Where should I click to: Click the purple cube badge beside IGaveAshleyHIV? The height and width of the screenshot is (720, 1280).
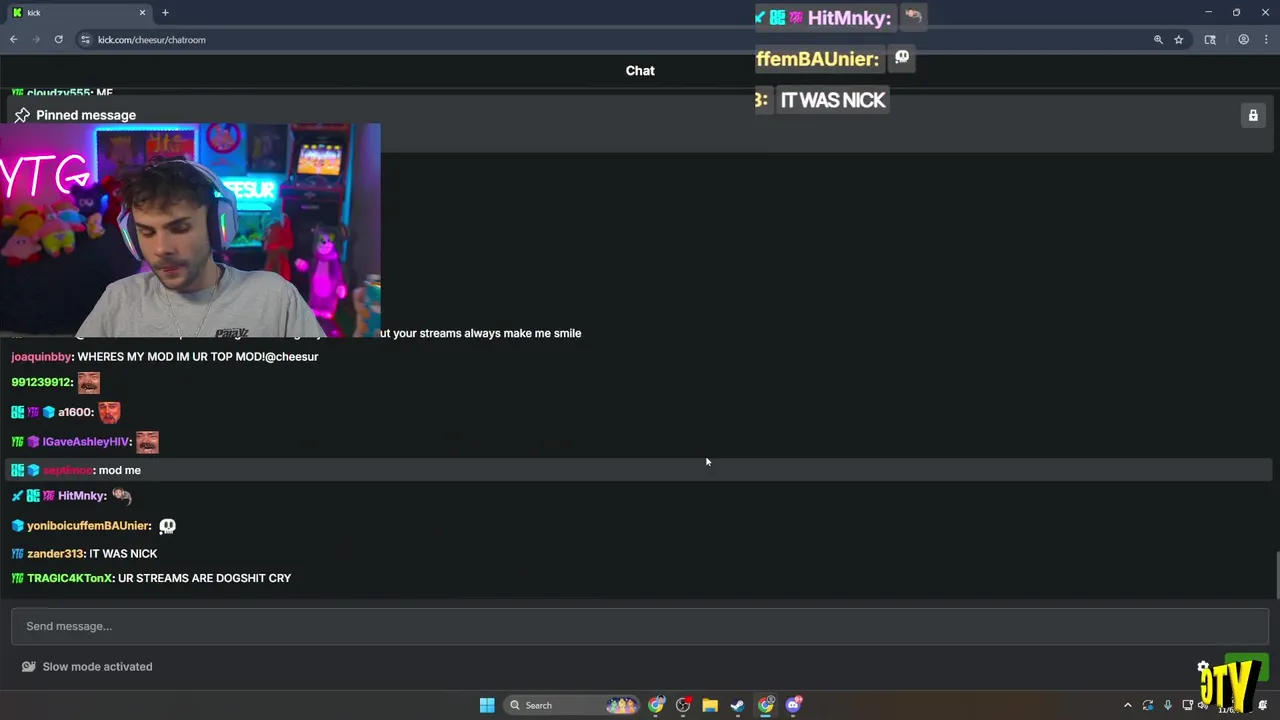(33, 442)
